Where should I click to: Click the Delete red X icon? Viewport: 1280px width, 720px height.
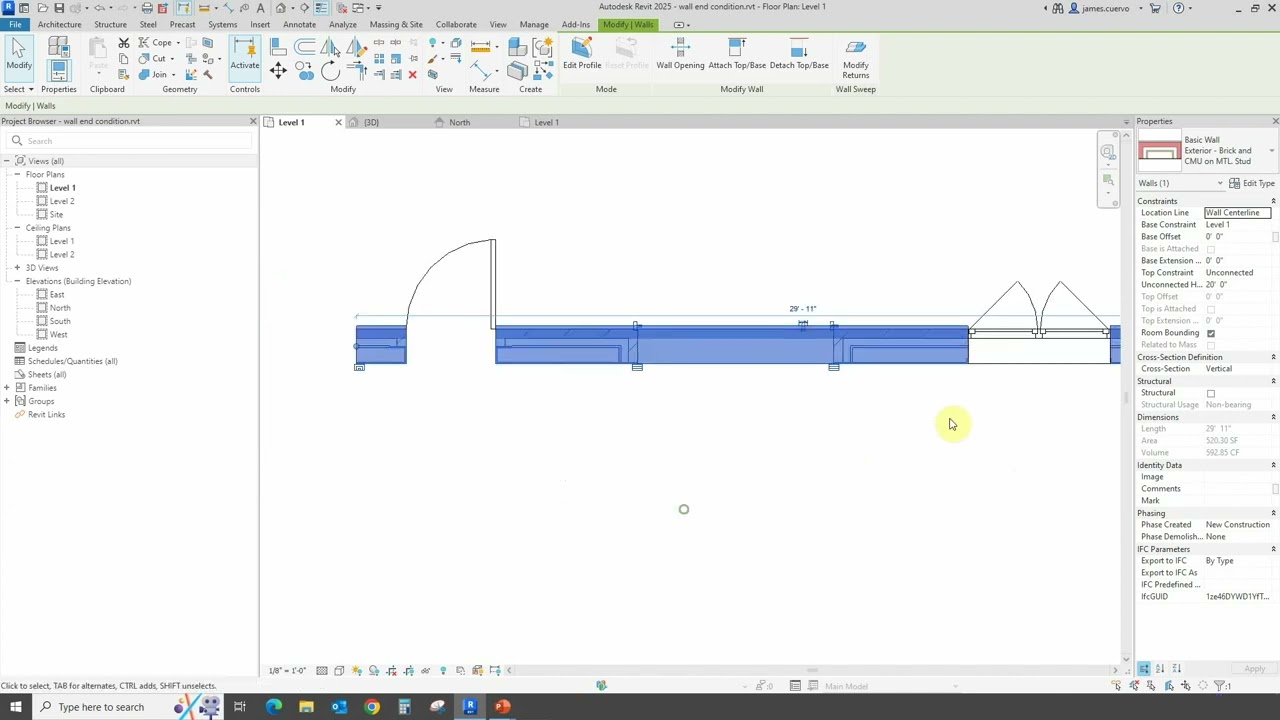(x=412, y=75)
